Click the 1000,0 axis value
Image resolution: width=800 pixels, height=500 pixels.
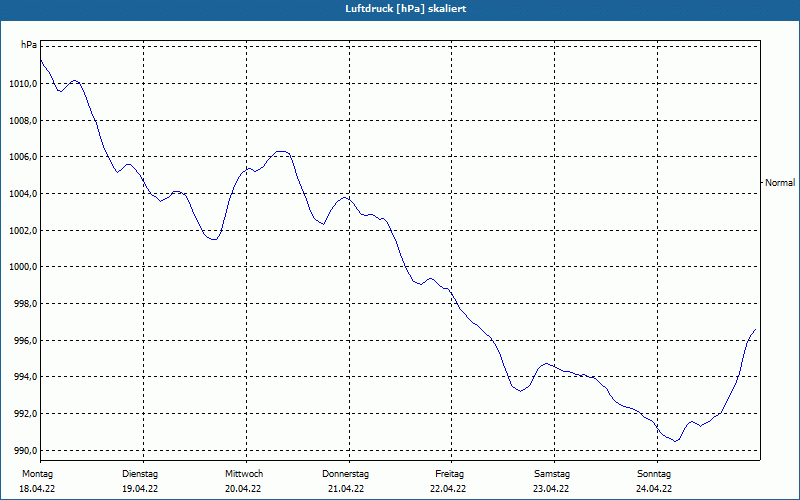click(23, 267)
